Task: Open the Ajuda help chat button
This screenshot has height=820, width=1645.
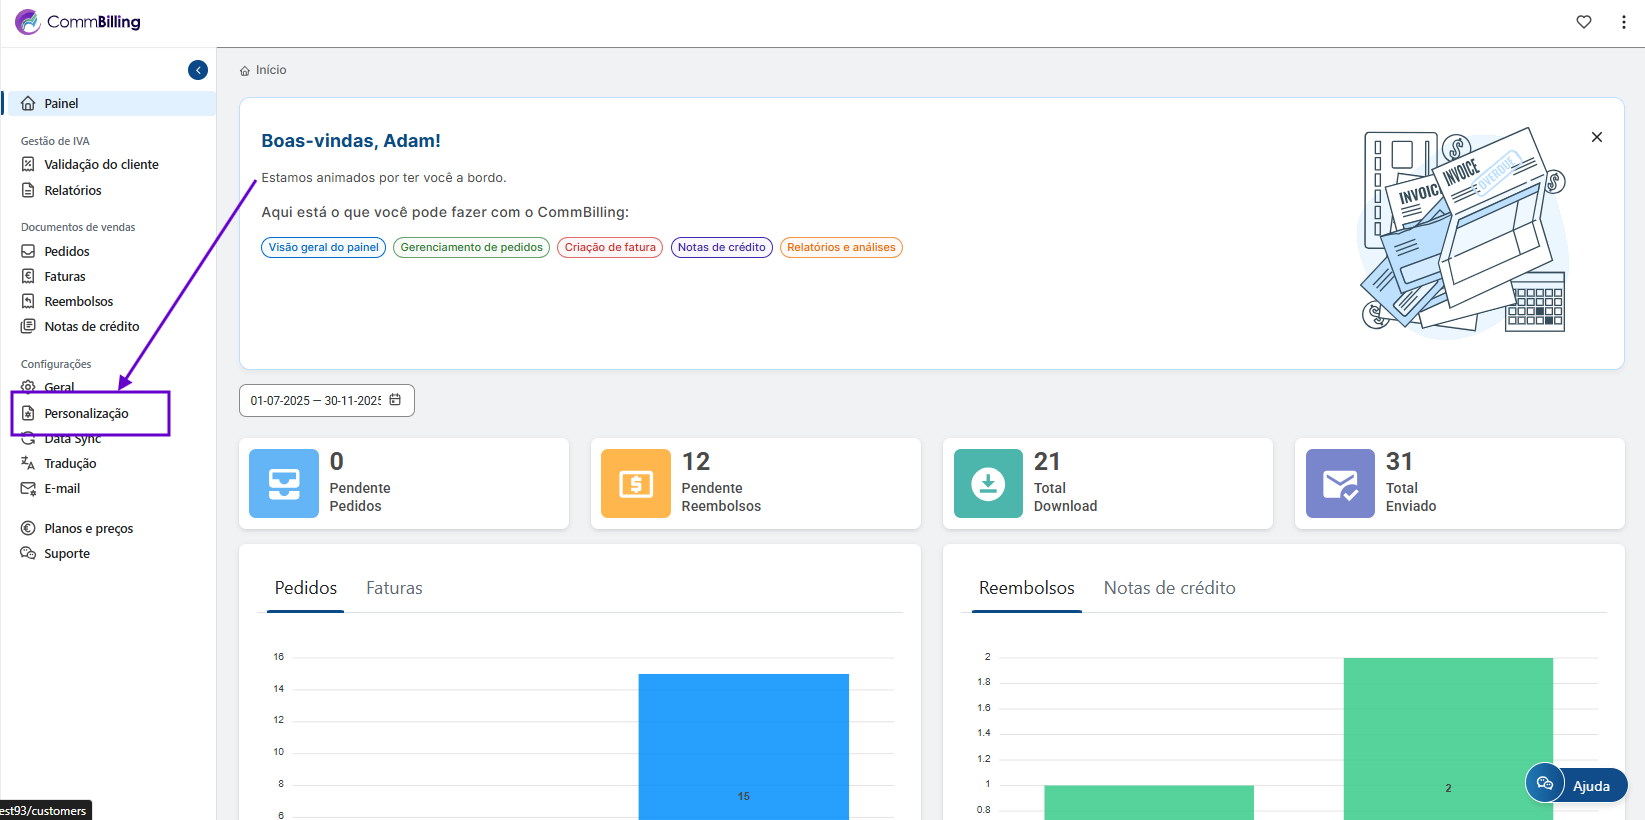Action: pyautogui.click(x=1577, y=785)
